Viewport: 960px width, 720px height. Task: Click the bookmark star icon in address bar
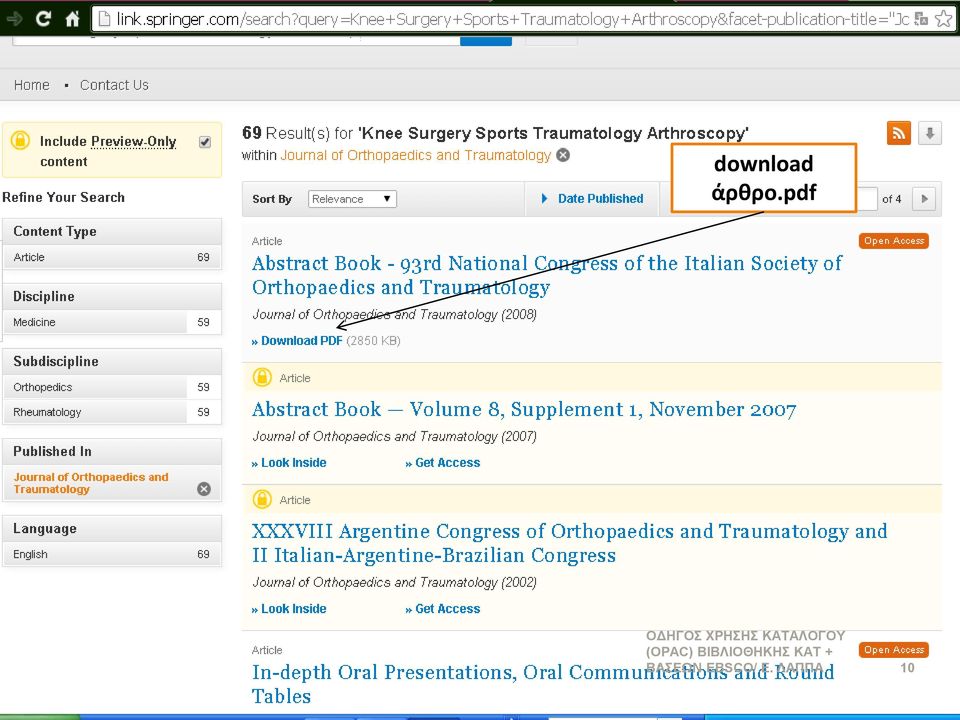coord(943,19)
